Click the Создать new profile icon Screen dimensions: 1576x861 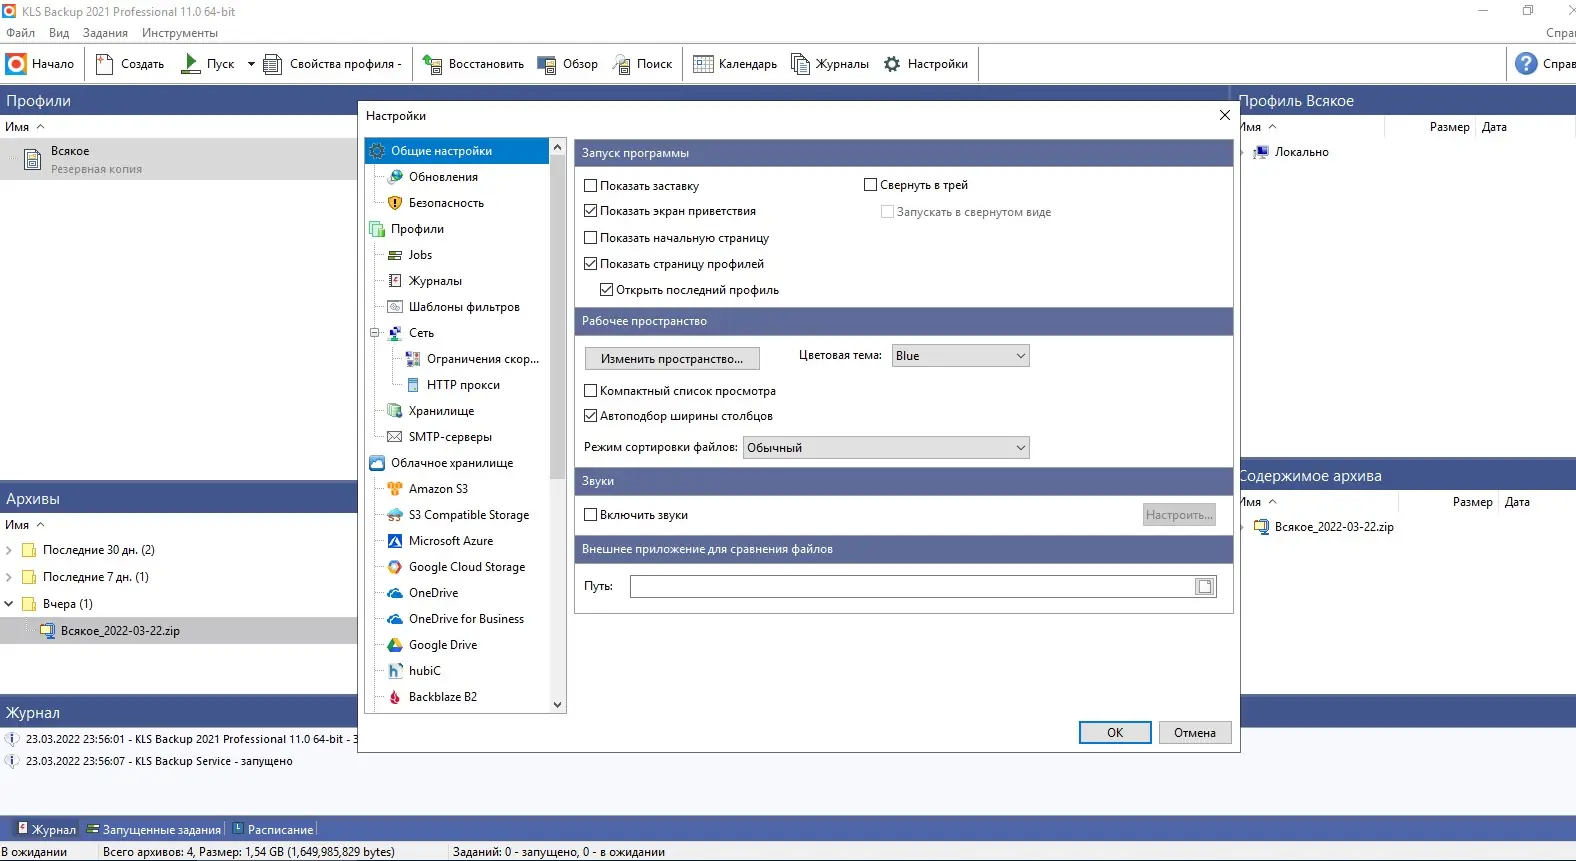point(104,64)
